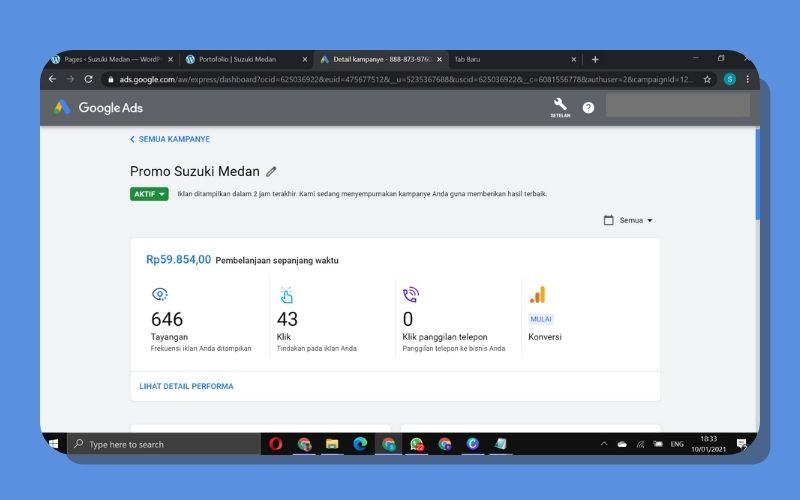Viewport: 800px width, 500px height.
Task: Click the 43 Klik value
Action: tap(287, 319)
